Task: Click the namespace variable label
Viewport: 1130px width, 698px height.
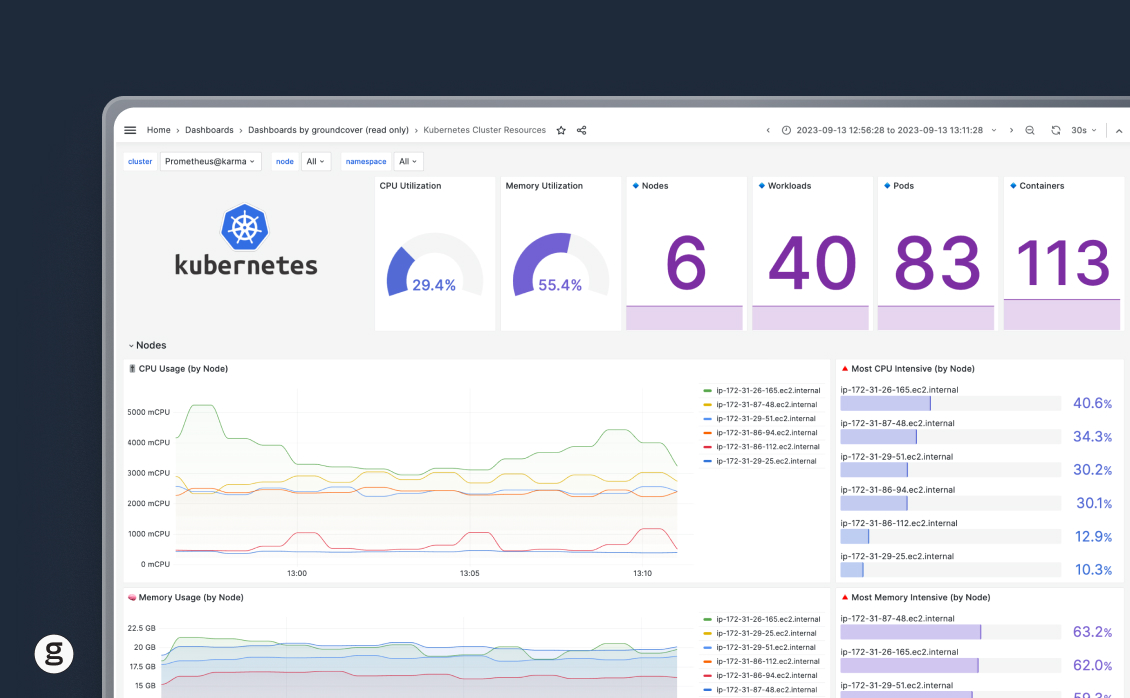Action: [365, 161]
